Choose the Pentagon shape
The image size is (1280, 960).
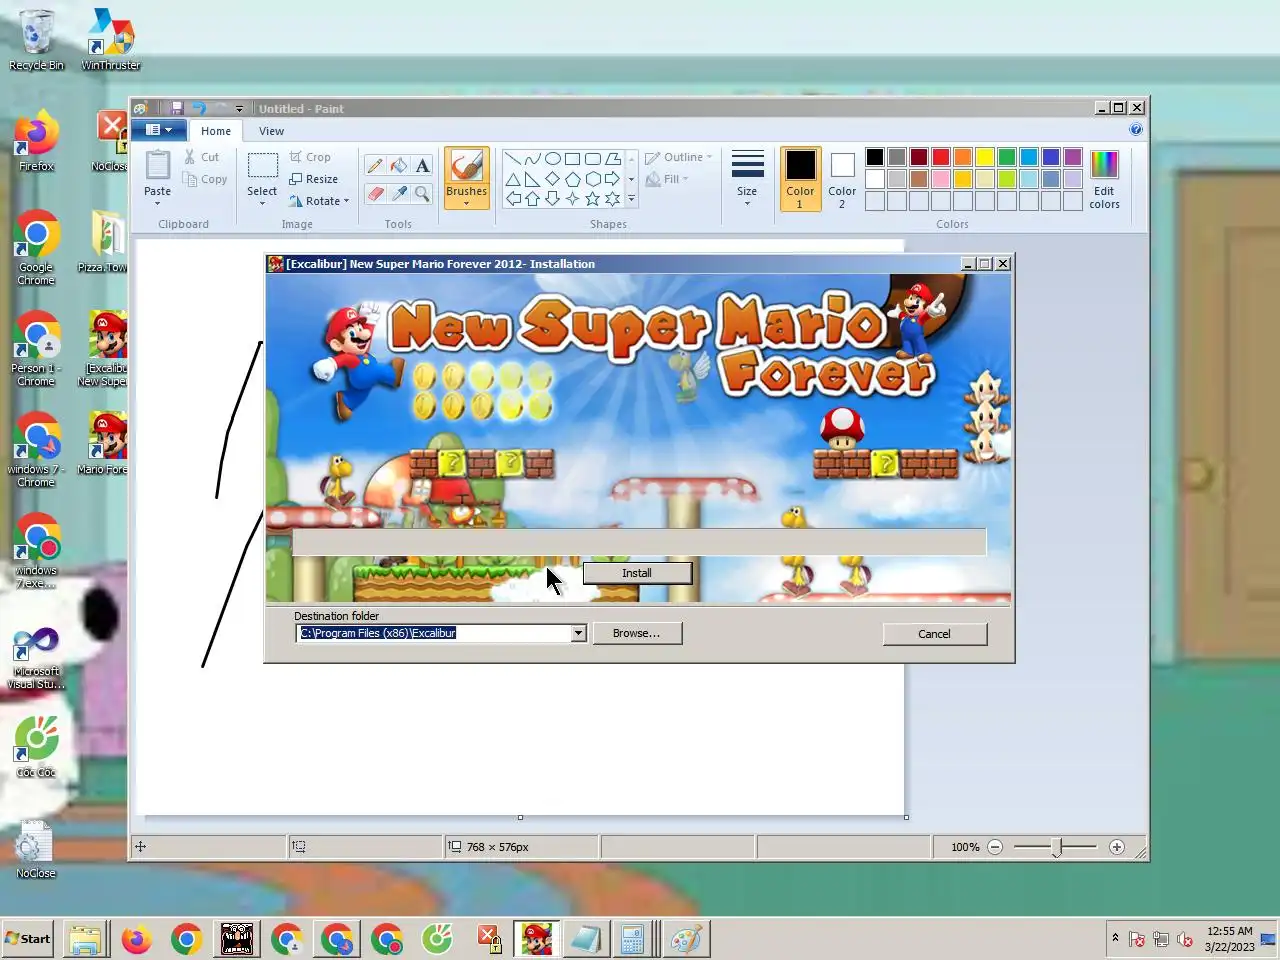pos(572,179)
